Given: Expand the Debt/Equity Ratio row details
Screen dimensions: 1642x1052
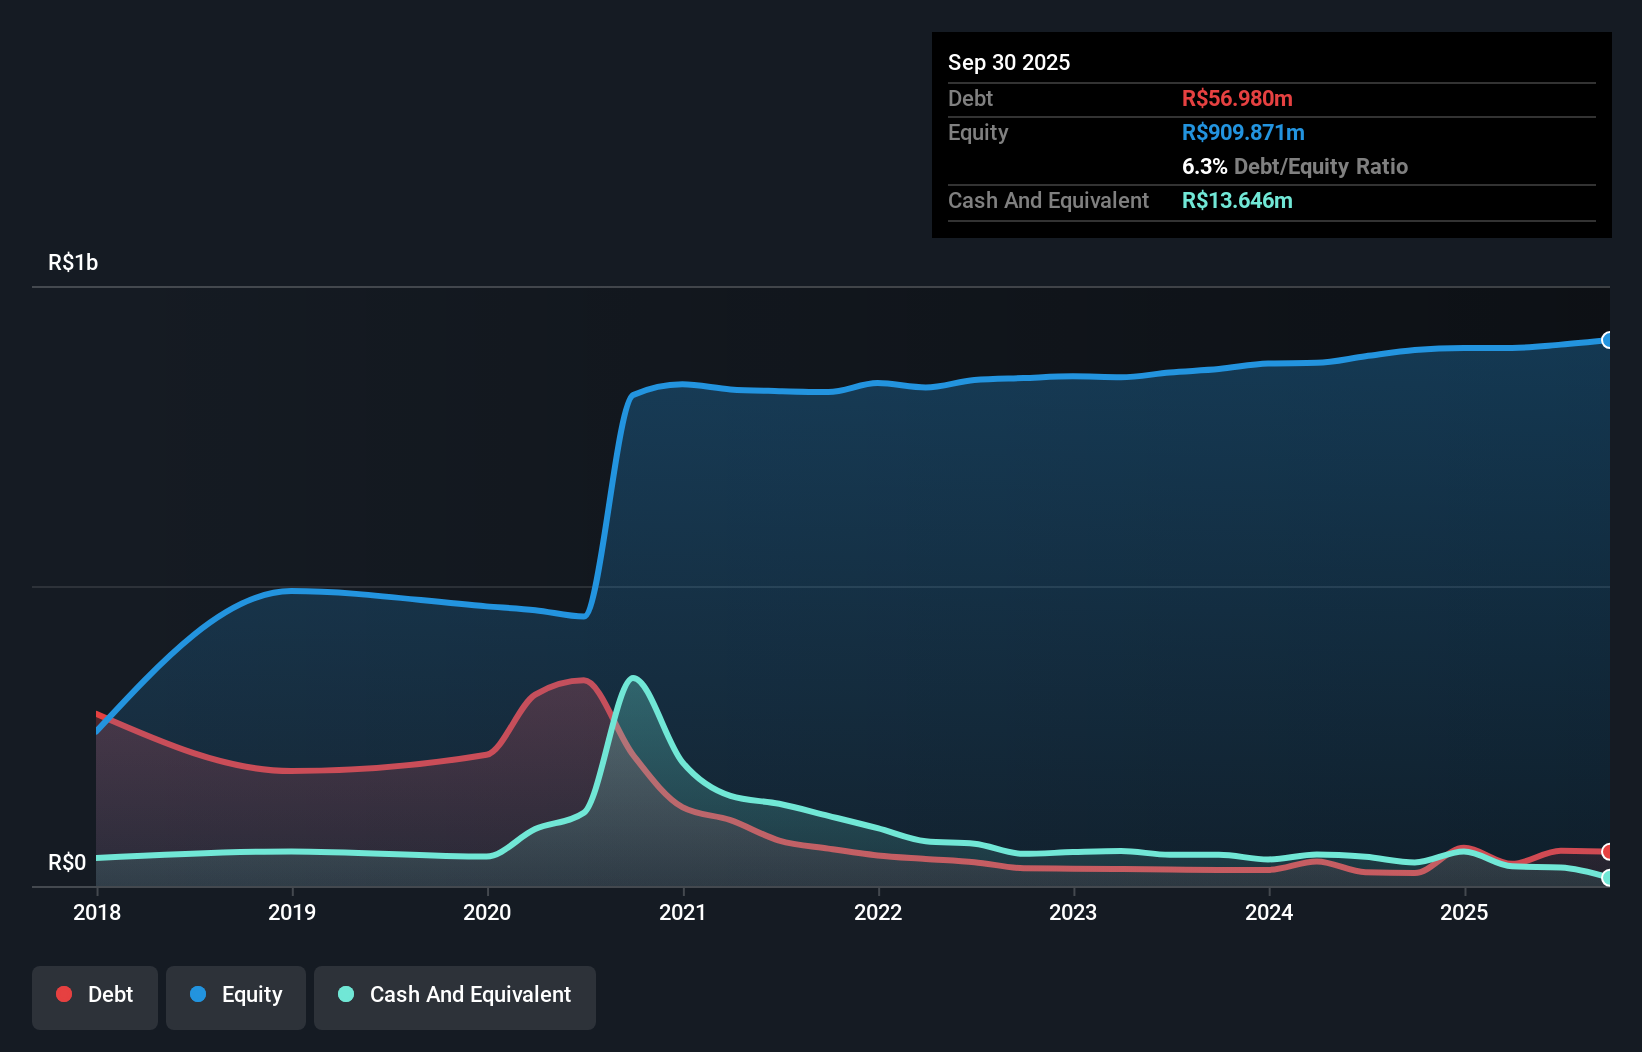Looking at the screenshot, I should pyautogui.click(x=1296, y=166).
